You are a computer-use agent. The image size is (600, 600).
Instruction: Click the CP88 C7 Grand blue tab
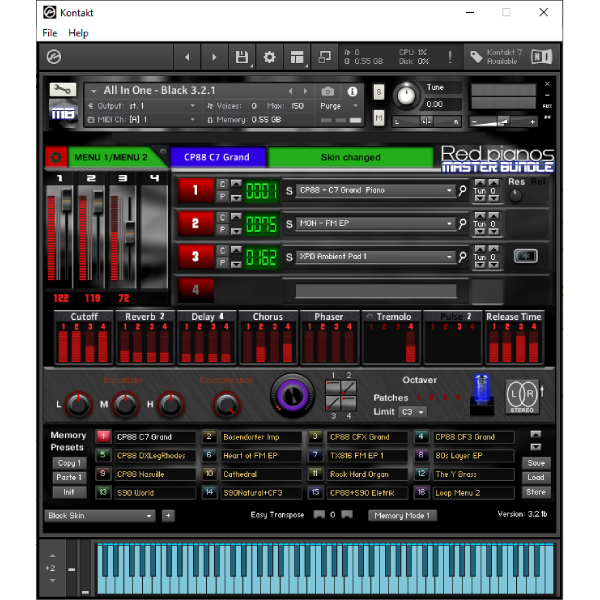[218, 157]
